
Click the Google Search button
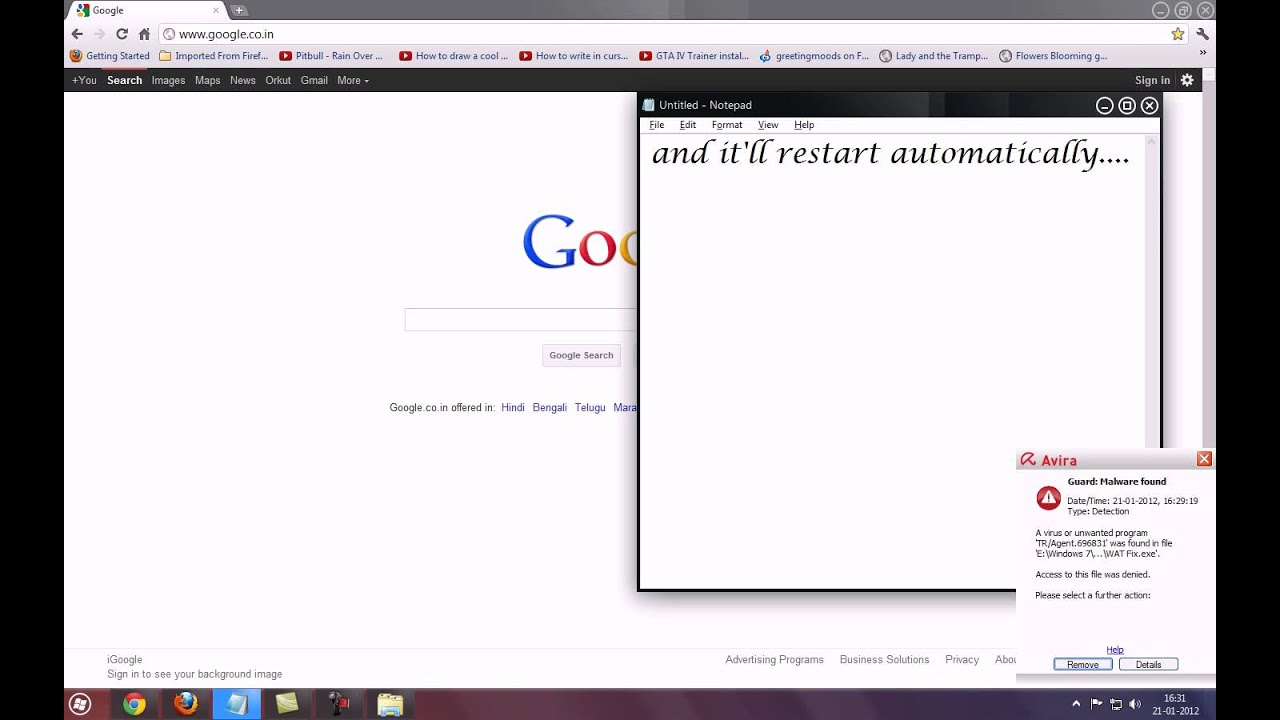pyautogui.click(x=581, y=355)
